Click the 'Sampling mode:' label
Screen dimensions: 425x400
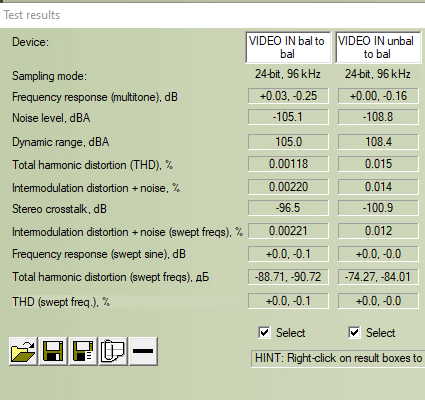click(49, 76)
